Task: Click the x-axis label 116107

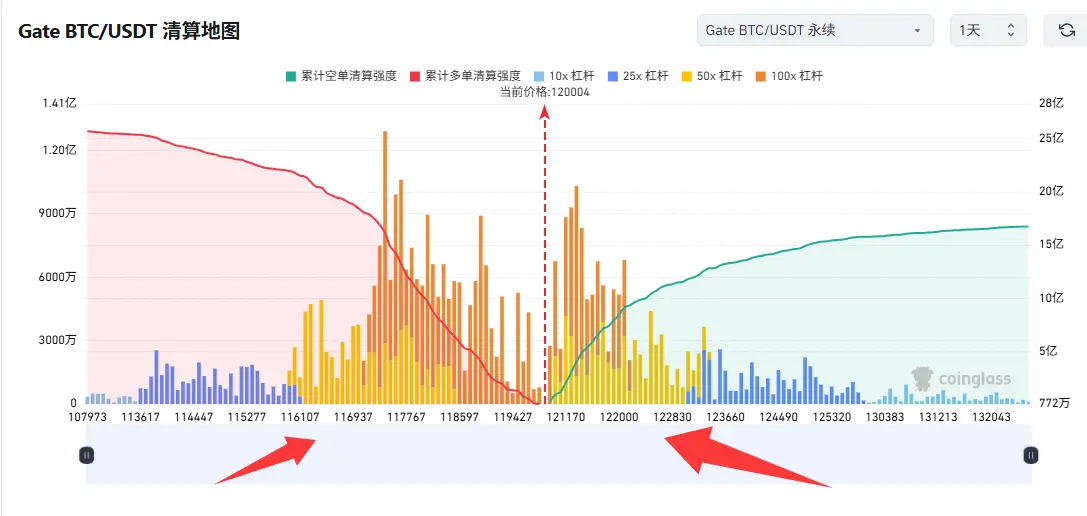Action: (300, 418)
